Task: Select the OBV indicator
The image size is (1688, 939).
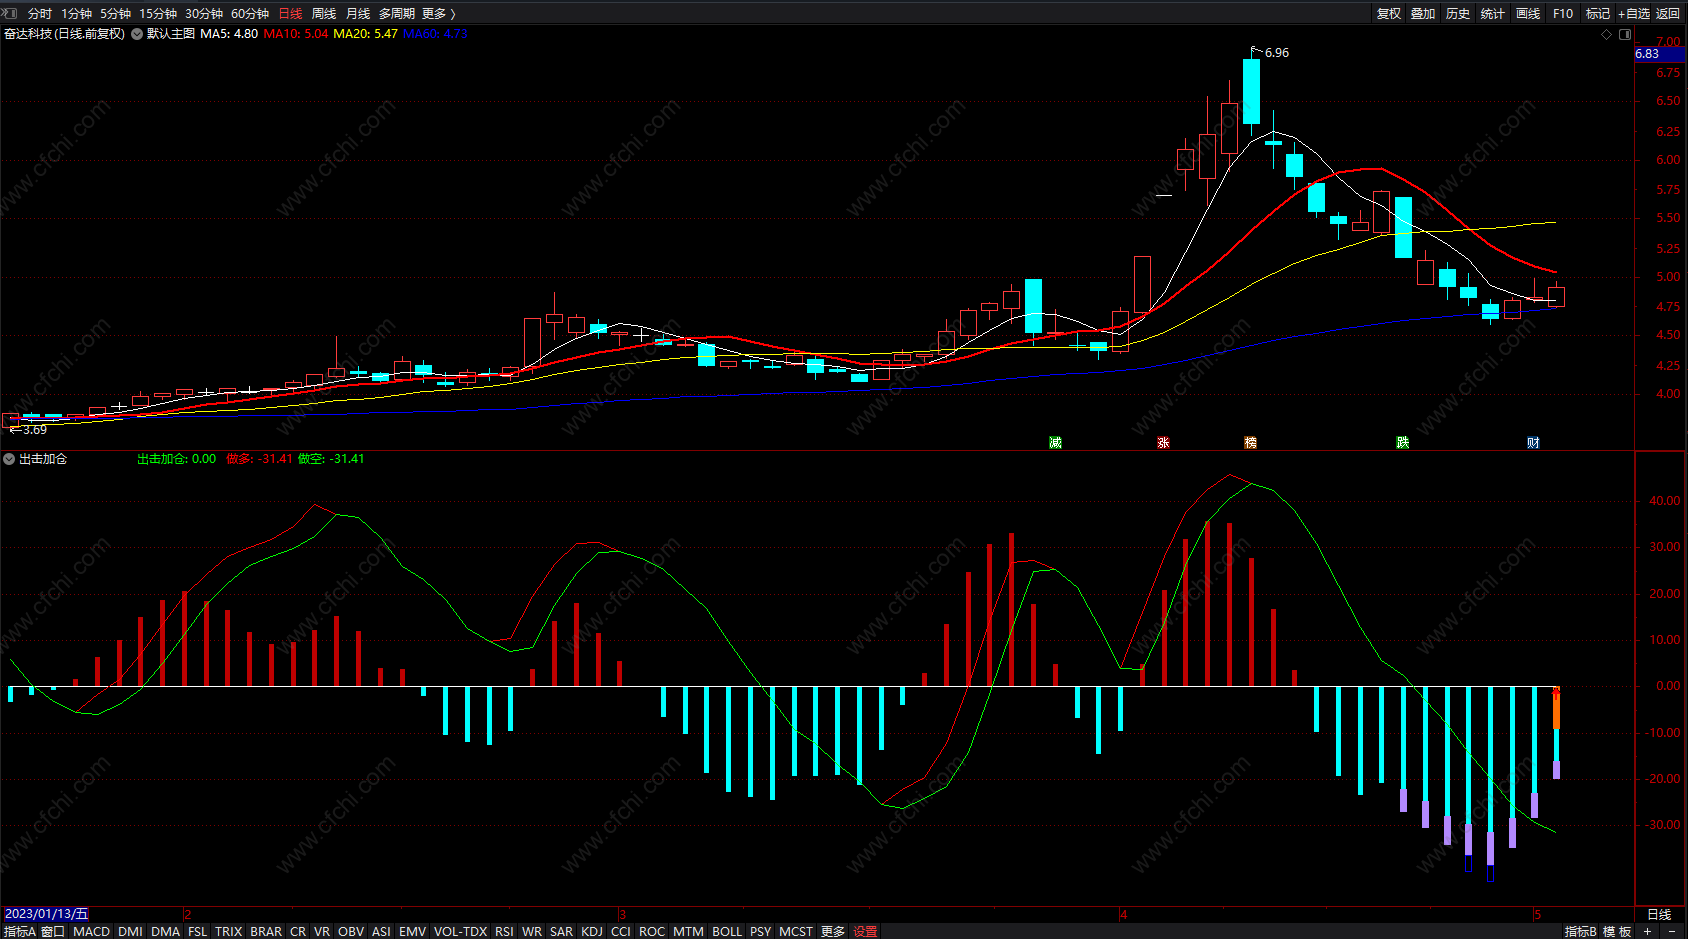Action: click(351, 931)
